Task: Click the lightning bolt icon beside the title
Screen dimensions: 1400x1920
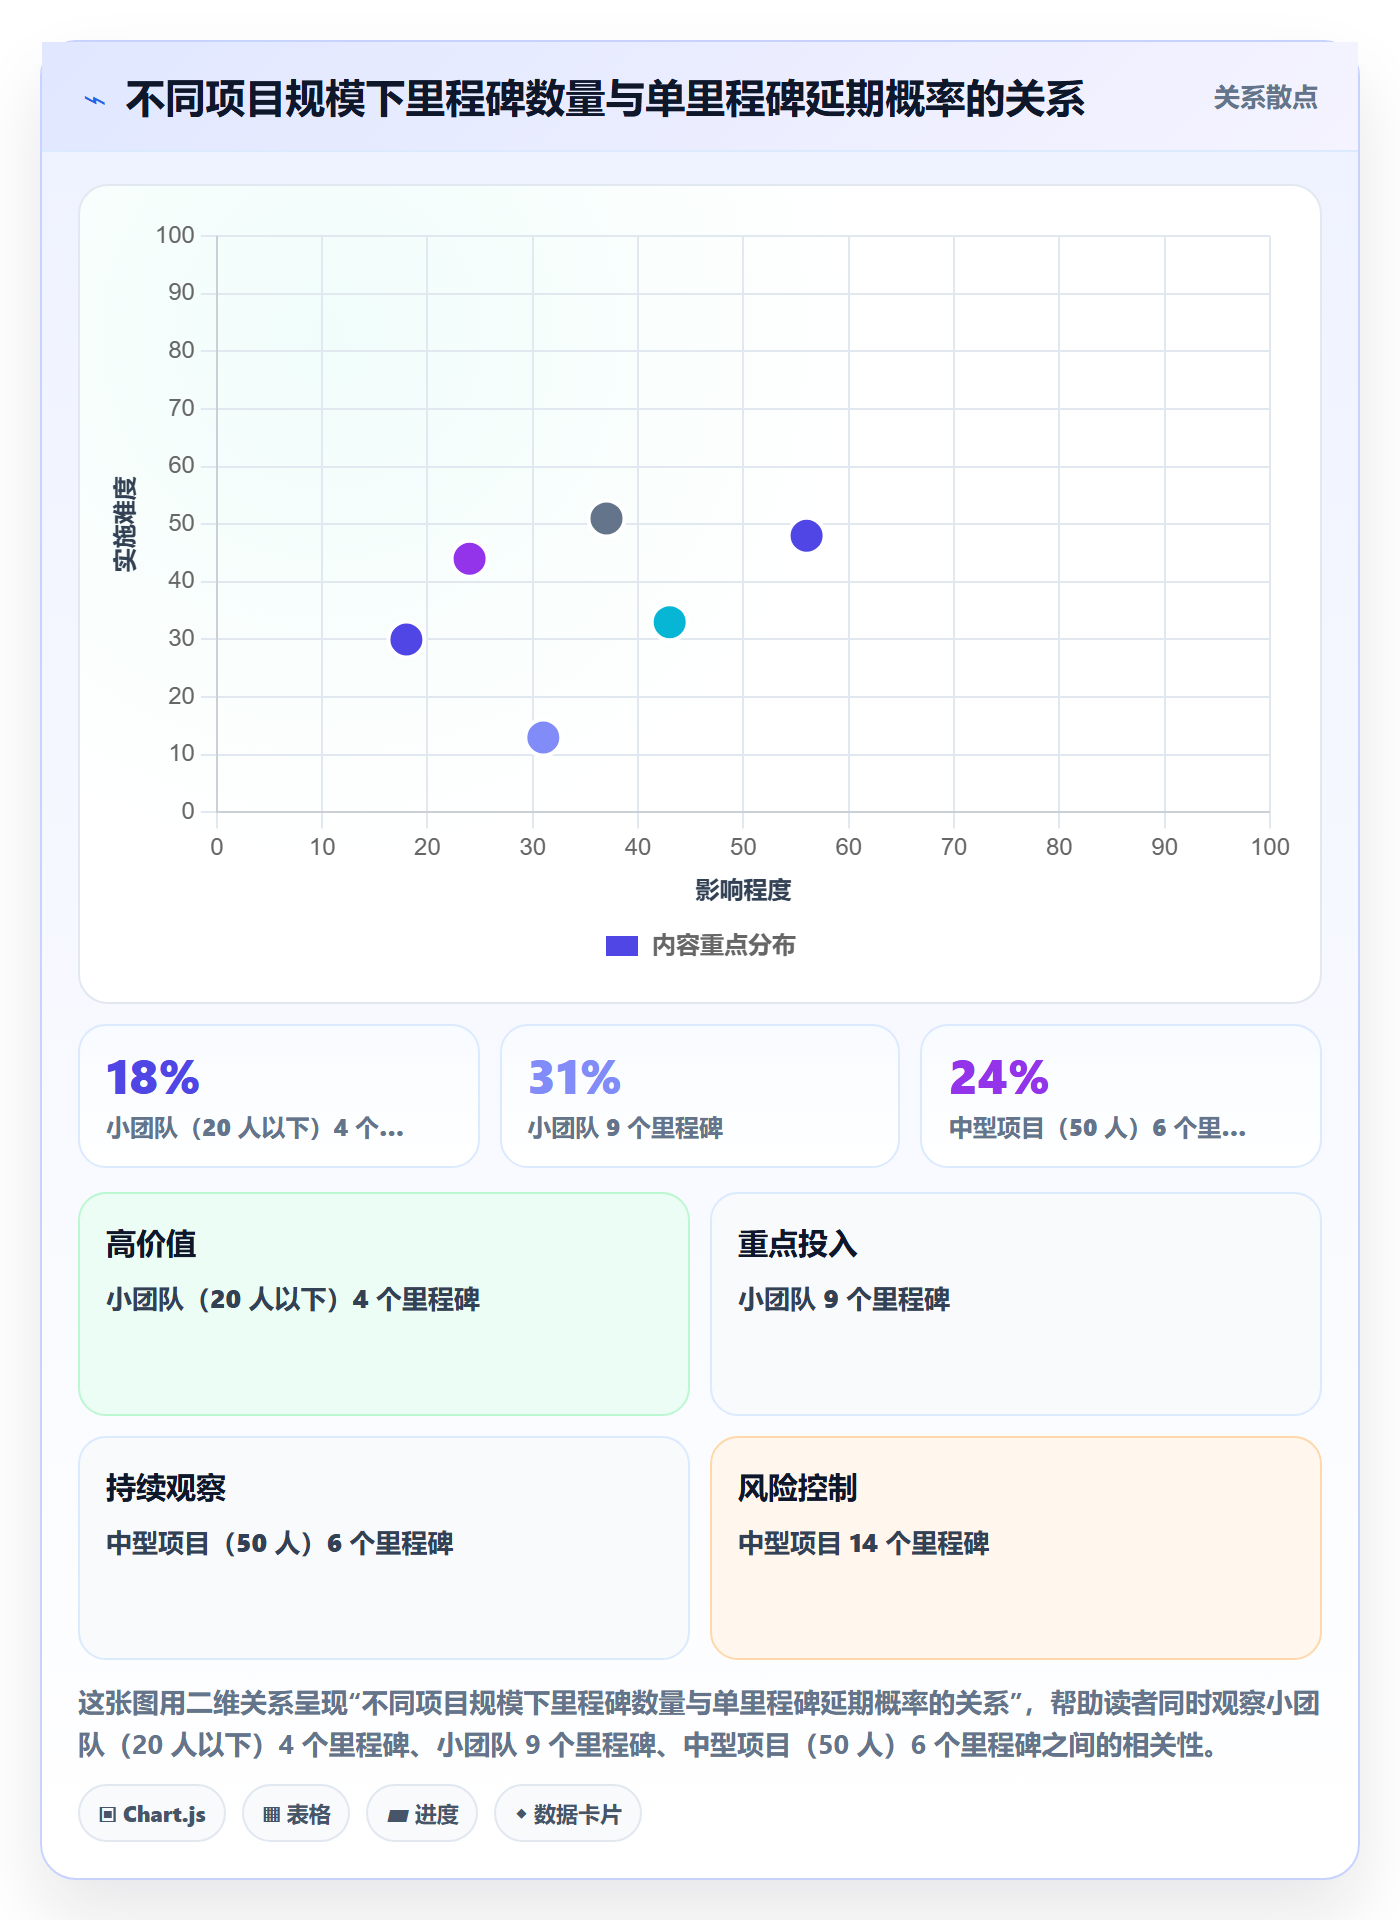Action: (x=95, y=100)
